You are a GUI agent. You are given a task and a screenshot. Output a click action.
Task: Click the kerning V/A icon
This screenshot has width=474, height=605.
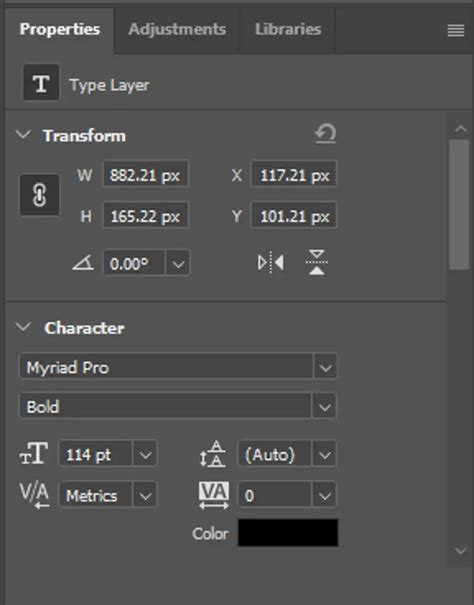(x=34, y=495)
